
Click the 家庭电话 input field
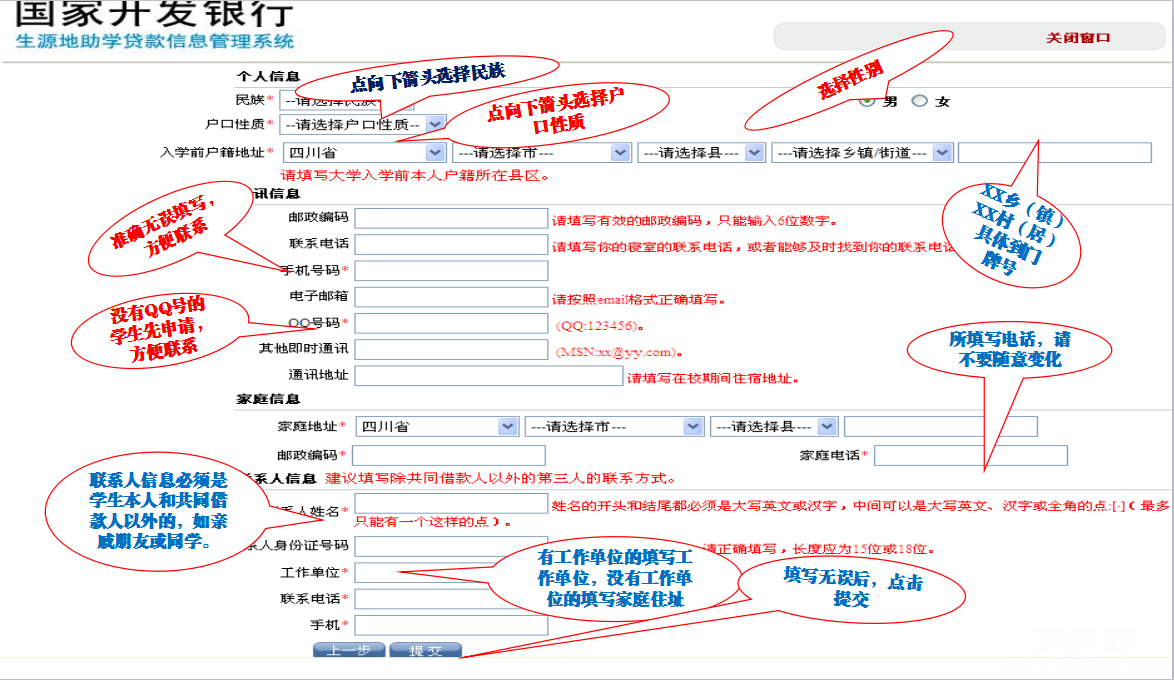coord(970,456)
